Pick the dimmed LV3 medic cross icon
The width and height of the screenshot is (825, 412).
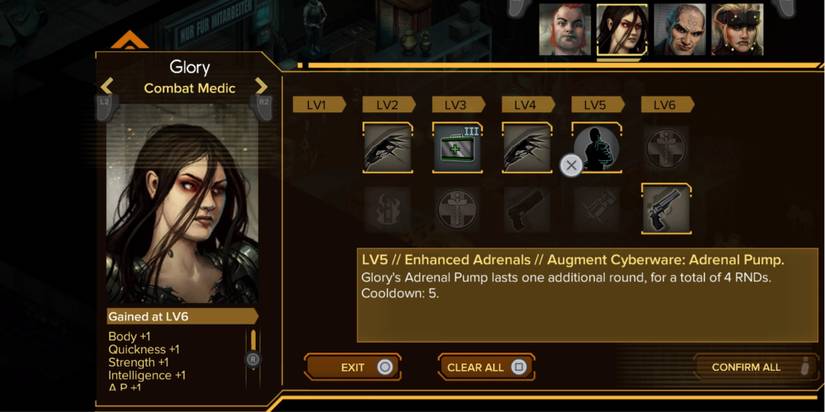click(x=457, y=209)
